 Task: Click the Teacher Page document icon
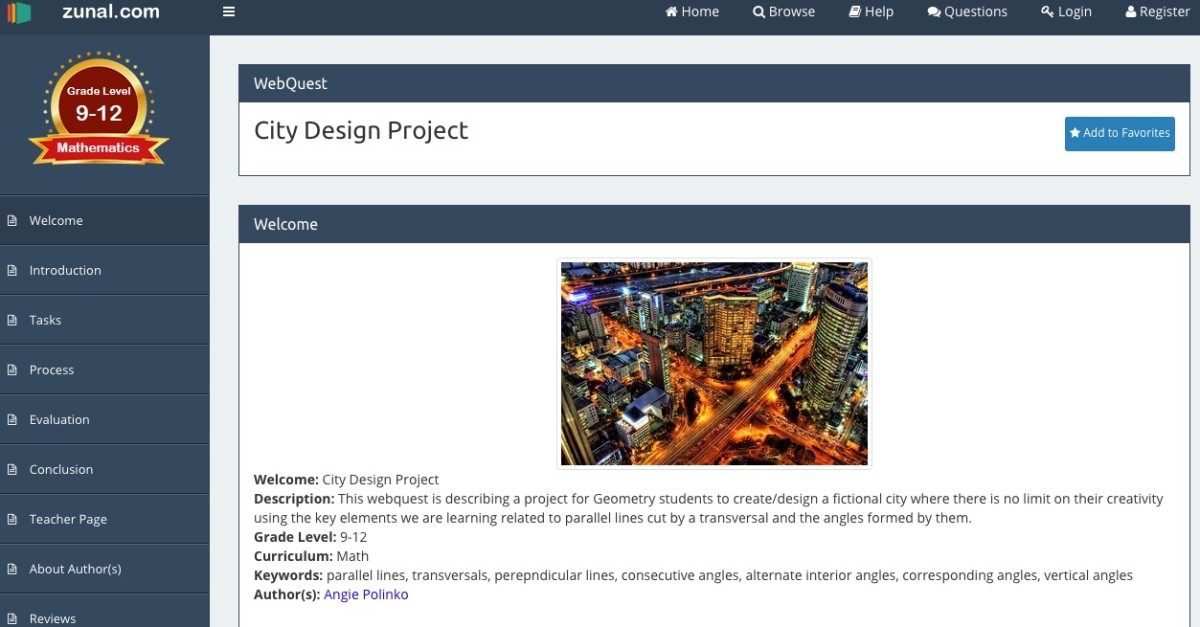(x=12, y=520)
